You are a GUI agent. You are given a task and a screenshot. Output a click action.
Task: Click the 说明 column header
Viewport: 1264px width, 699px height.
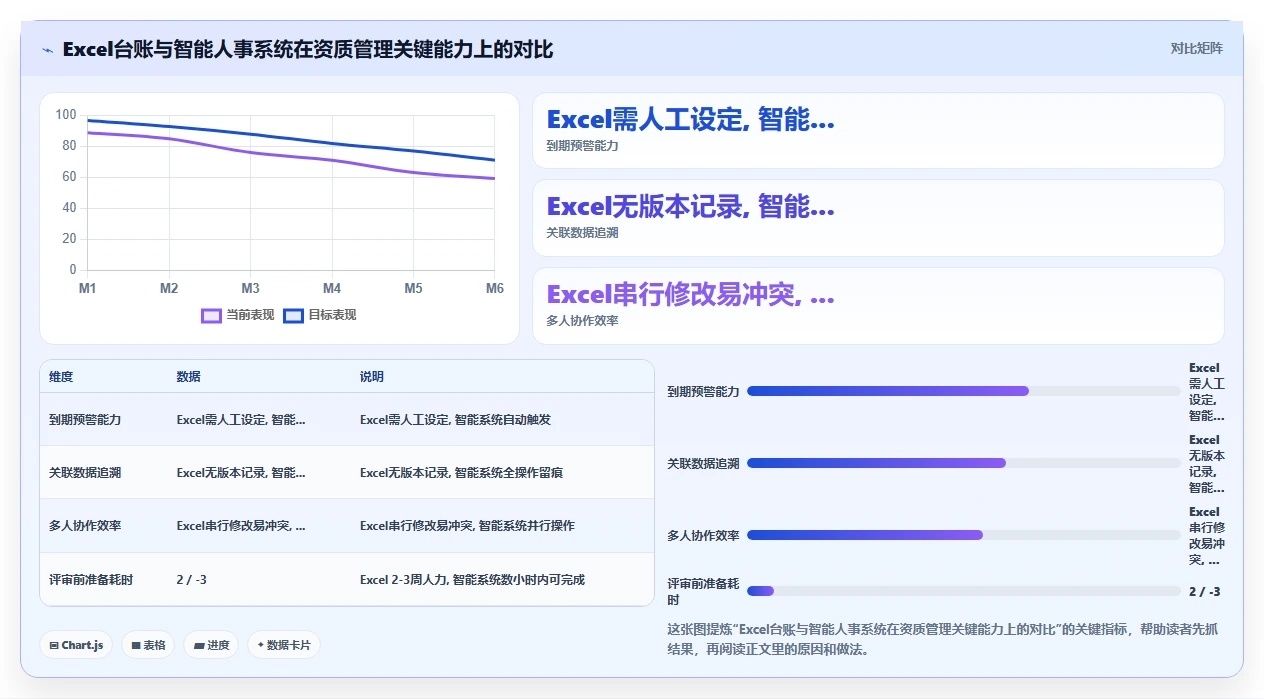tap(372, 377)
